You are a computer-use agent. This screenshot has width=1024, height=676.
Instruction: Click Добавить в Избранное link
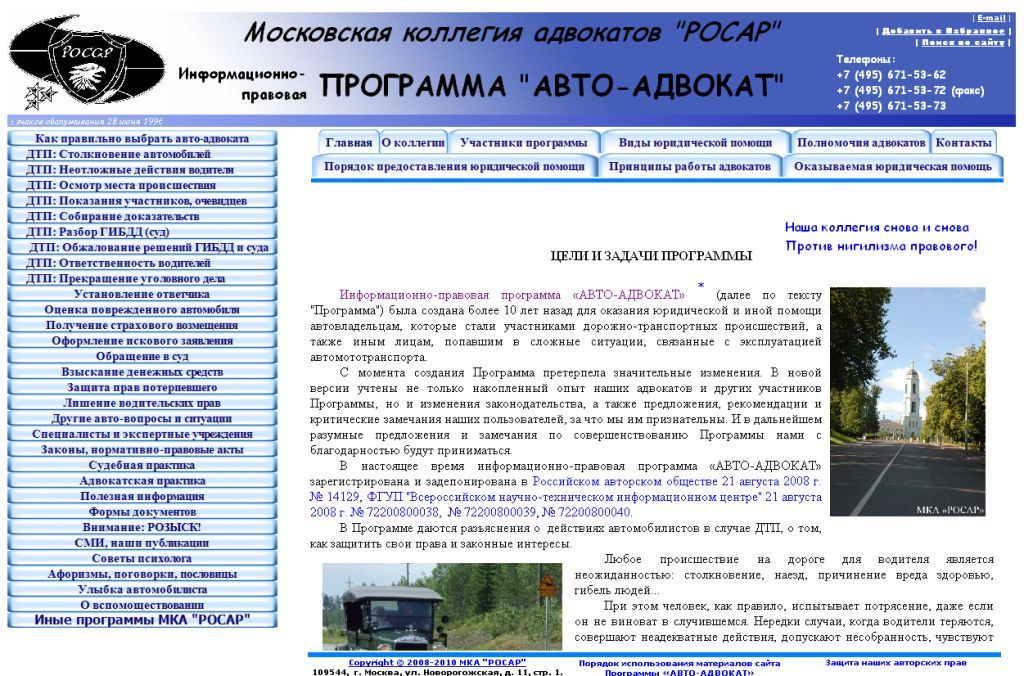point(943,31)
